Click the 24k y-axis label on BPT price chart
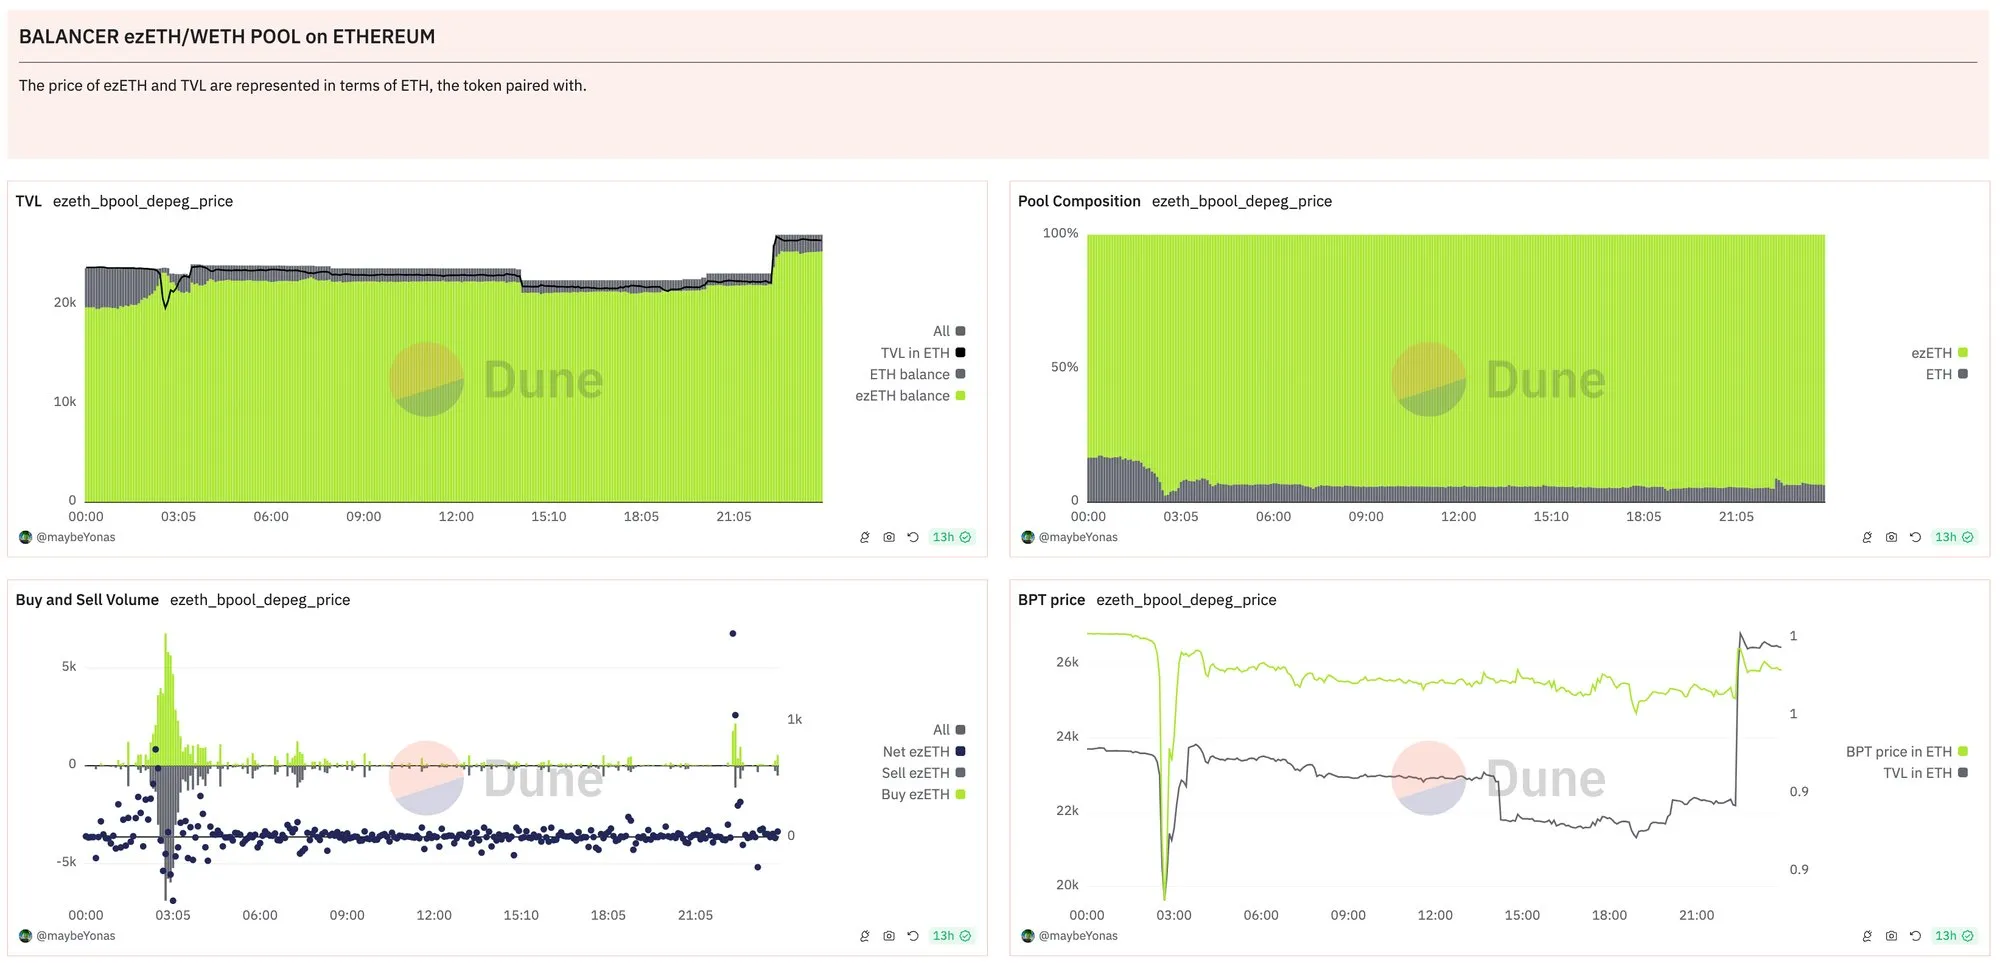Image resolution: width=2000 pixels, height=963 pixels. tap(1068, 736)
